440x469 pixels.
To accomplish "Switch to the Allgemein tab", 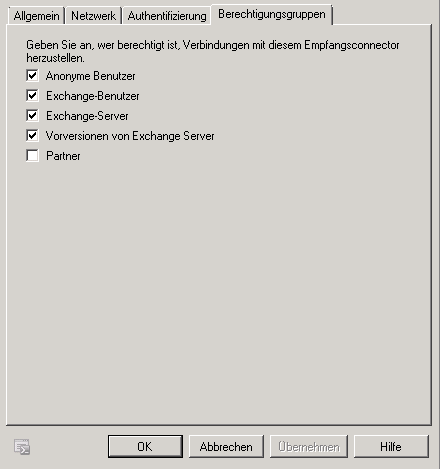I will click(36, 16).
